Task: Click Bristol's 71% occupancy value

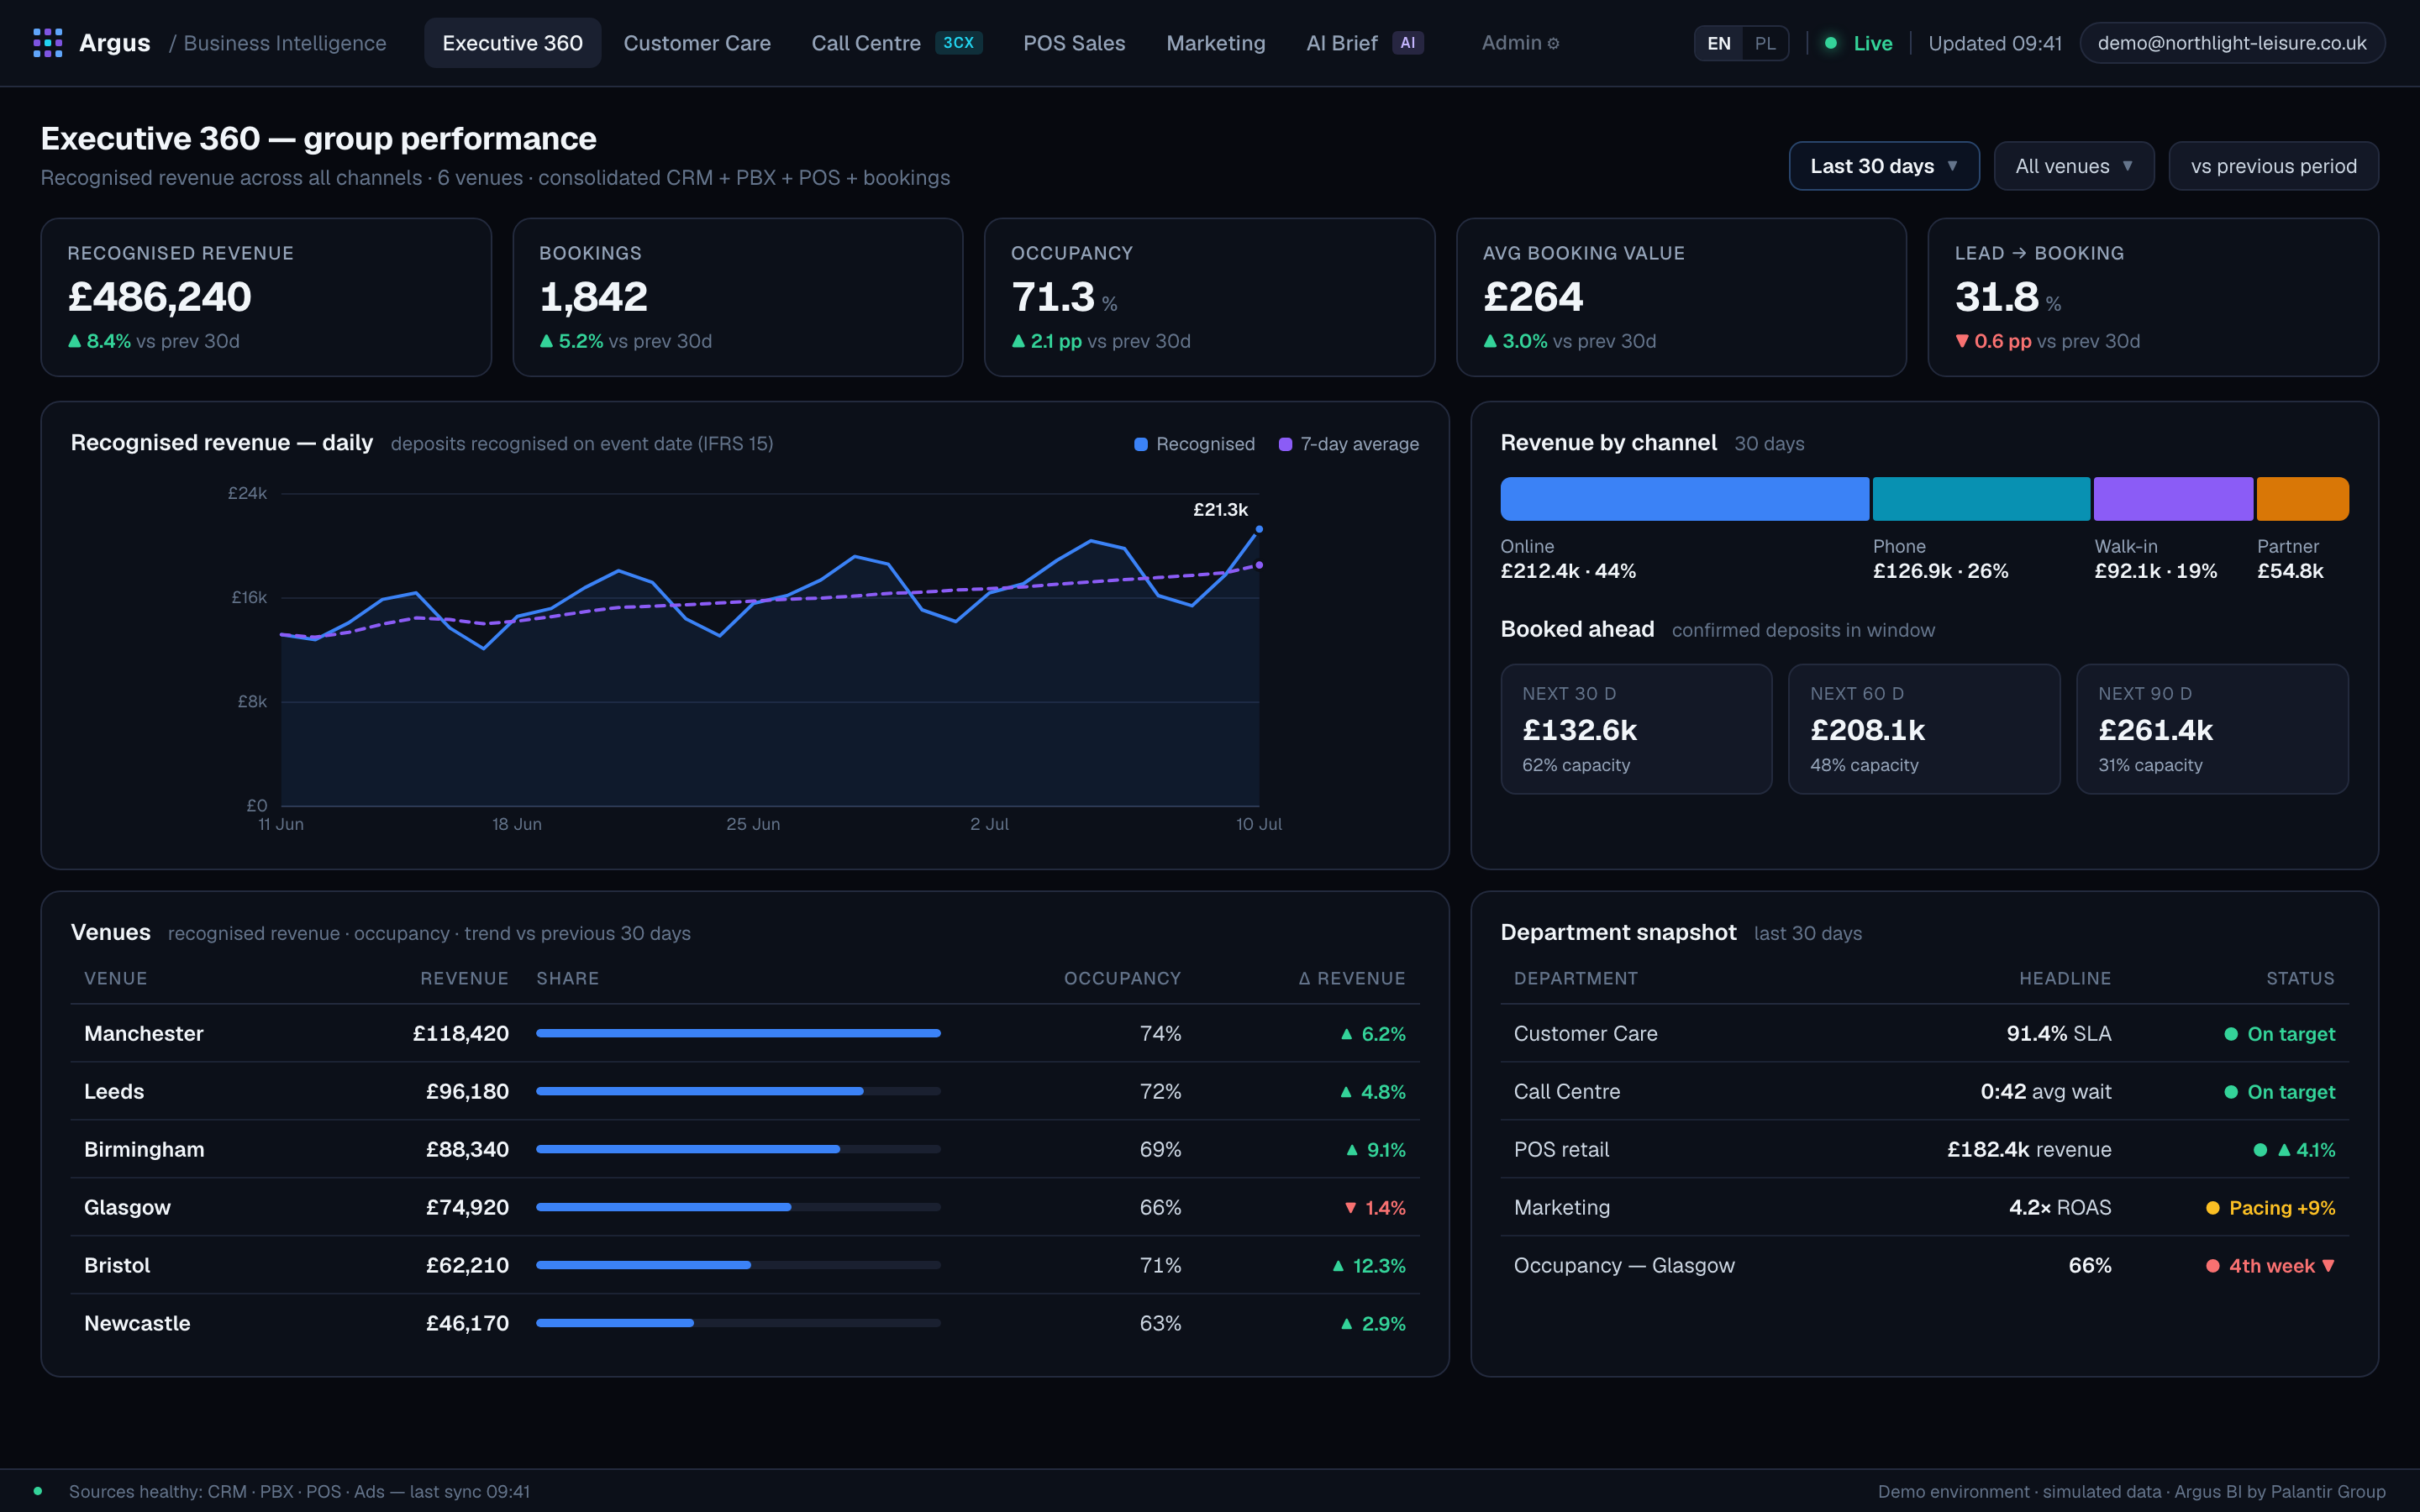Action: click(x=1160, y=1266)
